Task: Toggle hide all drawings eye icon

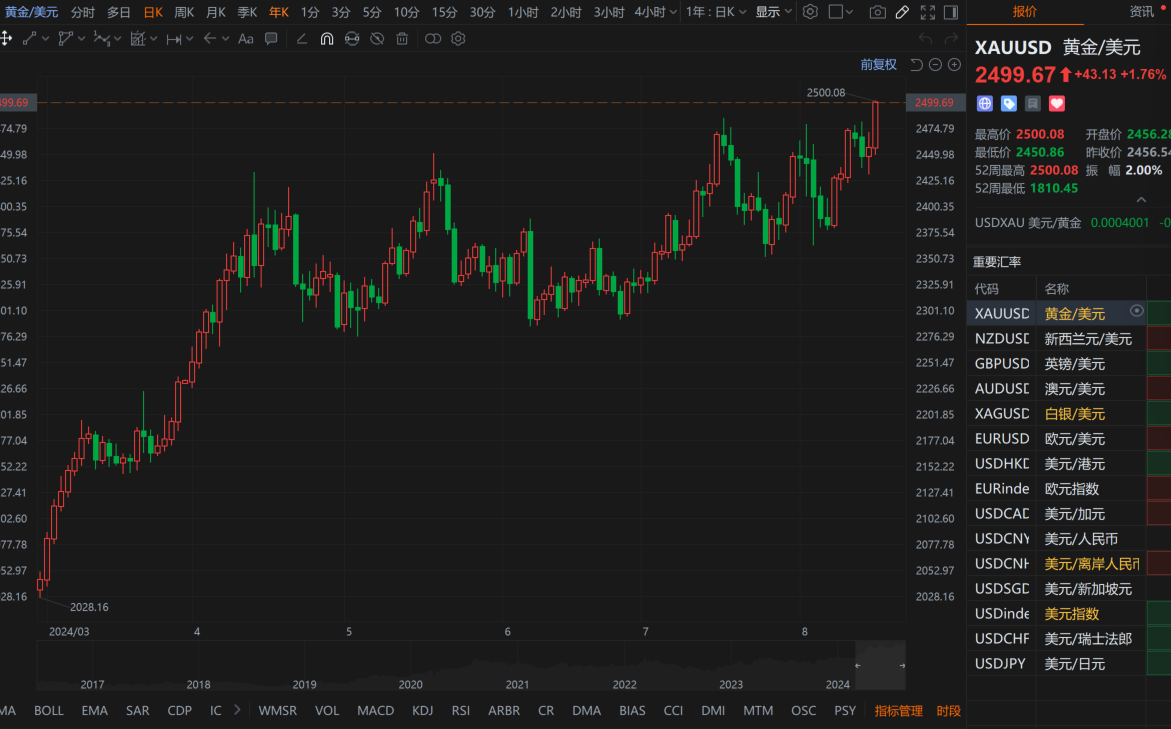Action: coord(377,39)
